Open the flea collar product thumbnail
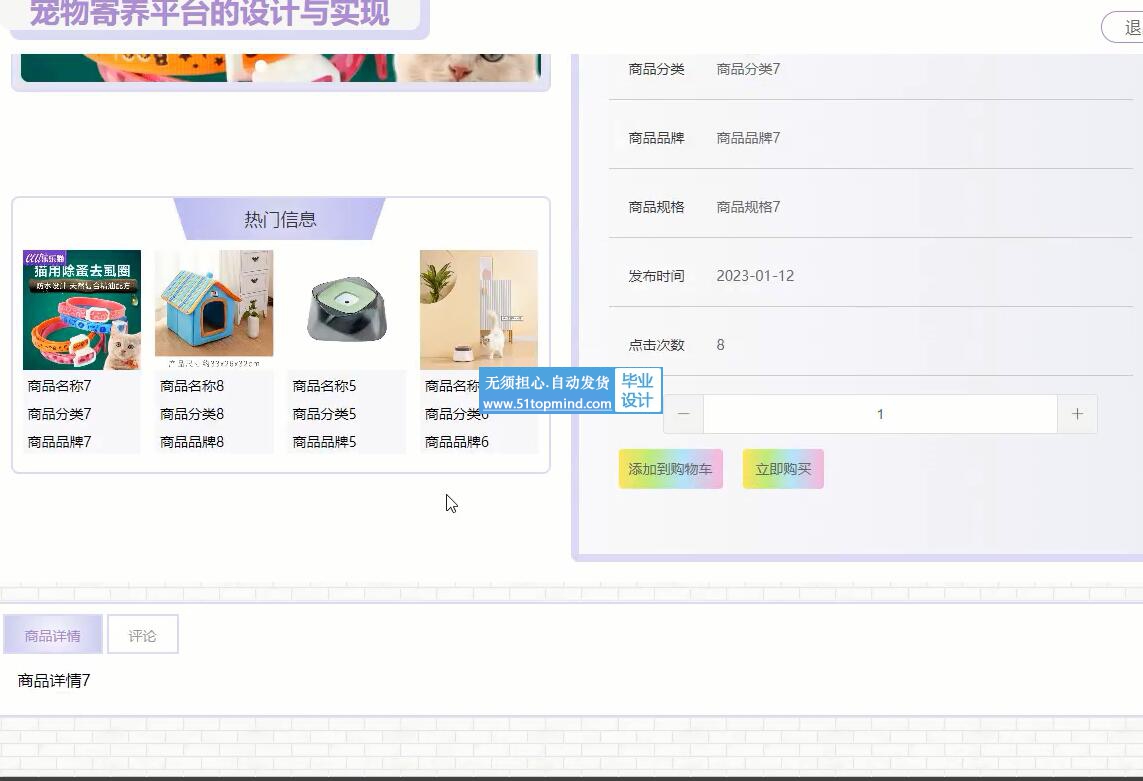 coord(82,310)
